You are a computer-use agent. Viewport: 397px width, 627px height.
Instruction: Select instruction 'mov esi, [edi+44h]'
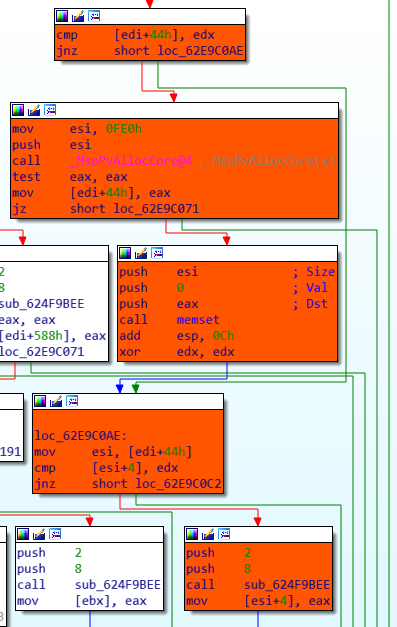coord(113,452)
